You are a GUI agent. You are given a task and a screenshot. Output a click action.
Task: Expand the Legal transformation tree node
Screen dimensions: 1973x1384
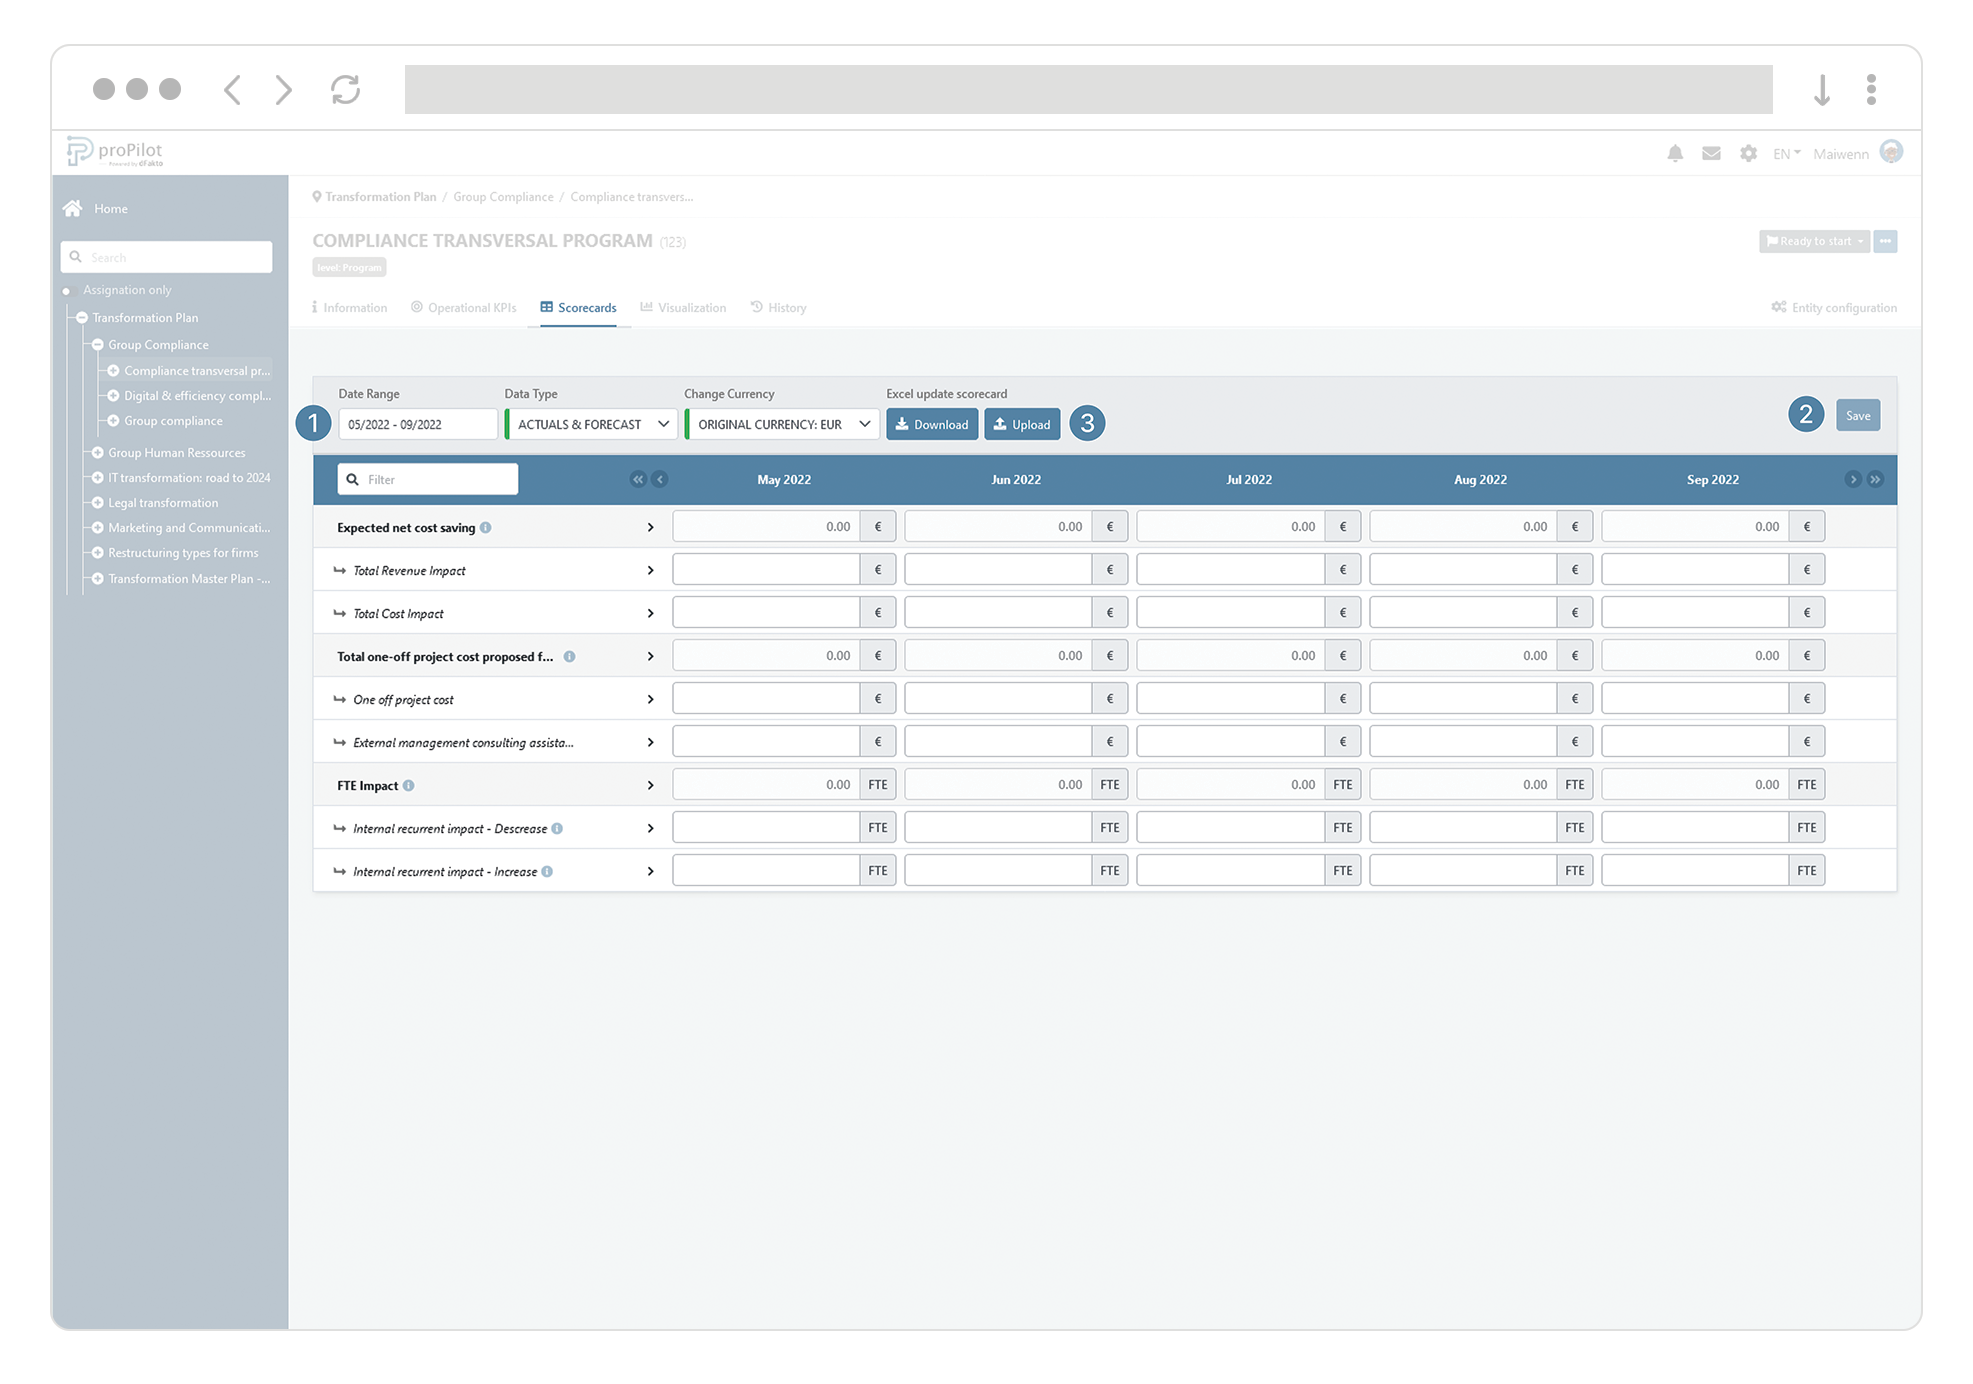(98, 502)
